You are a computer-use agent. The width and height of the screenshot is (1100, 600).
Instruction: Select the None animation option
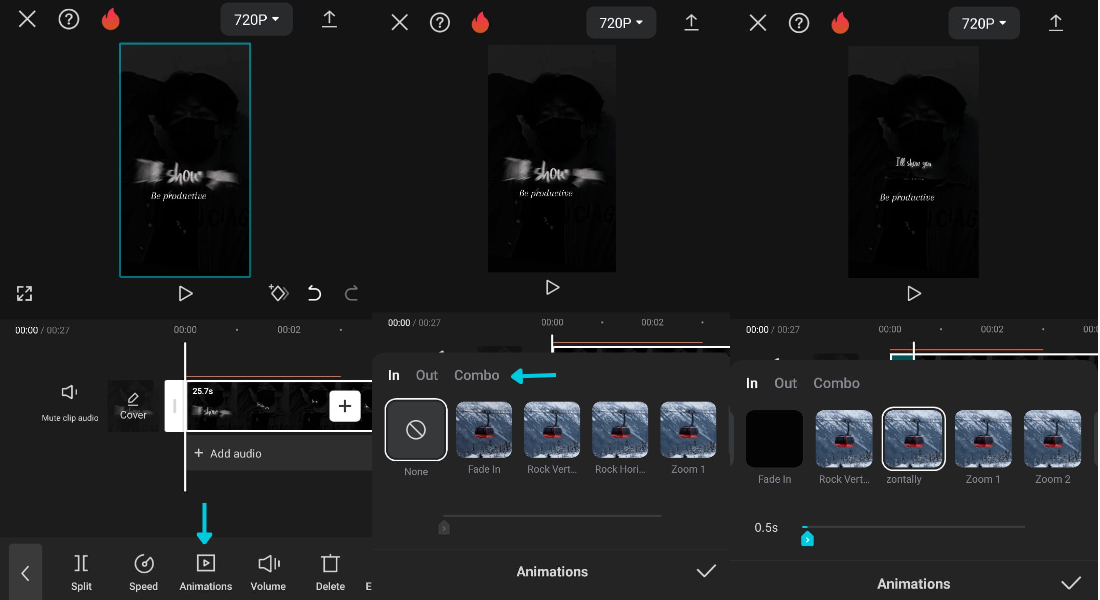(x=415, y=429)
